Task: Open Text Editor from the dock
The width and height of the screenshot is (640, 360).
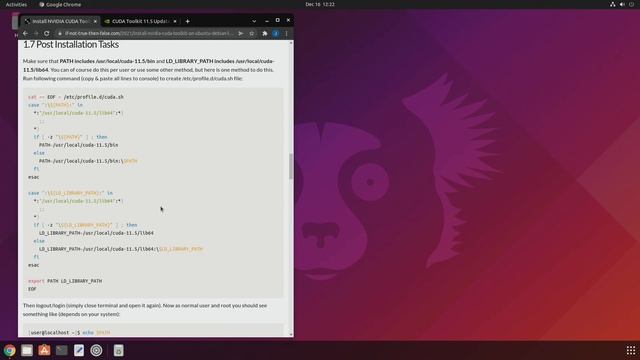Action: [x=79, y=350]
